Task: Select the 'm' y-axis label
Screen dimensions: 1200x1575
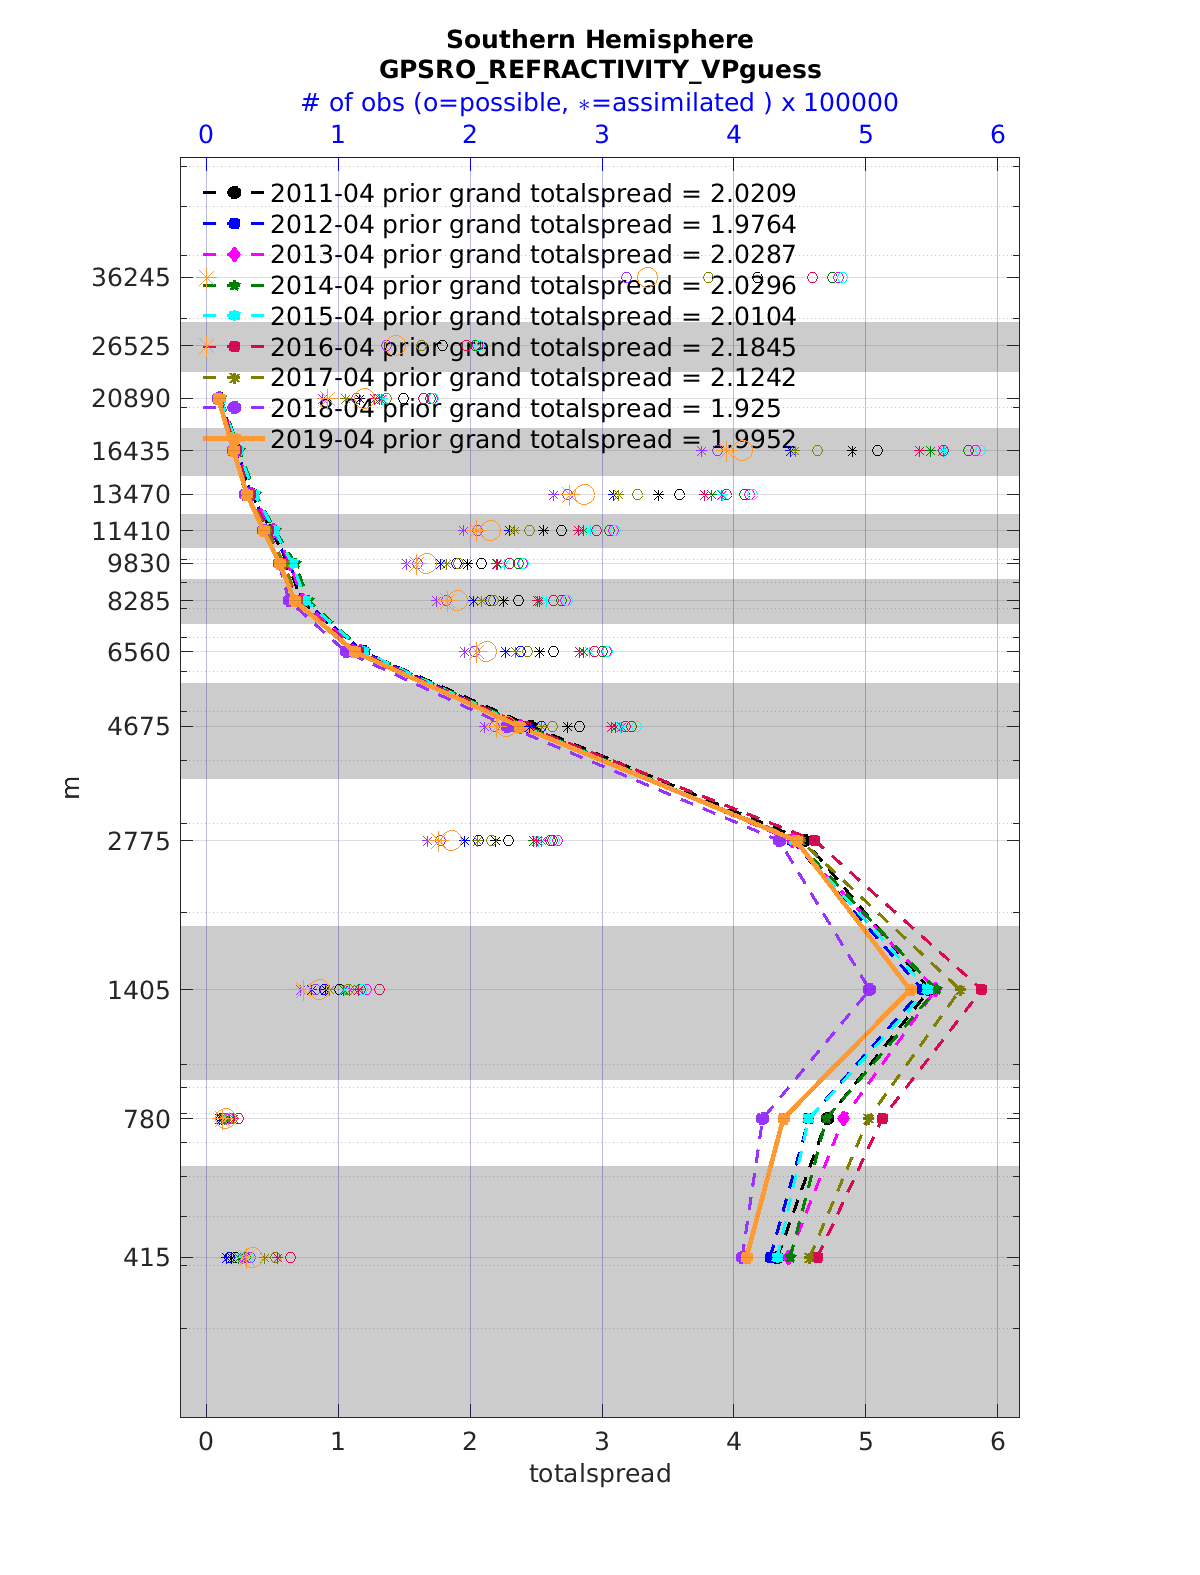Action: (x=71, y=788)
